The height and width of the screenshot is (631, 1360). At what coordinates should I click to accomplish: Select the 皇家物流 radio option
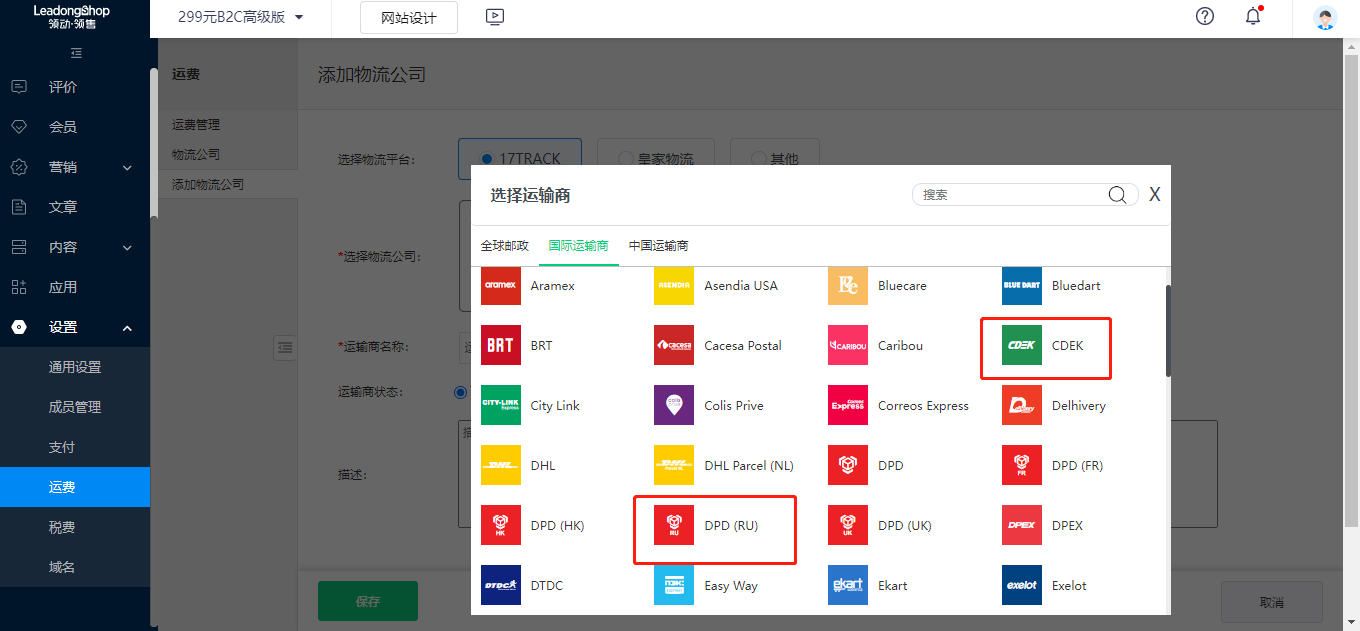tap(625, 158)
